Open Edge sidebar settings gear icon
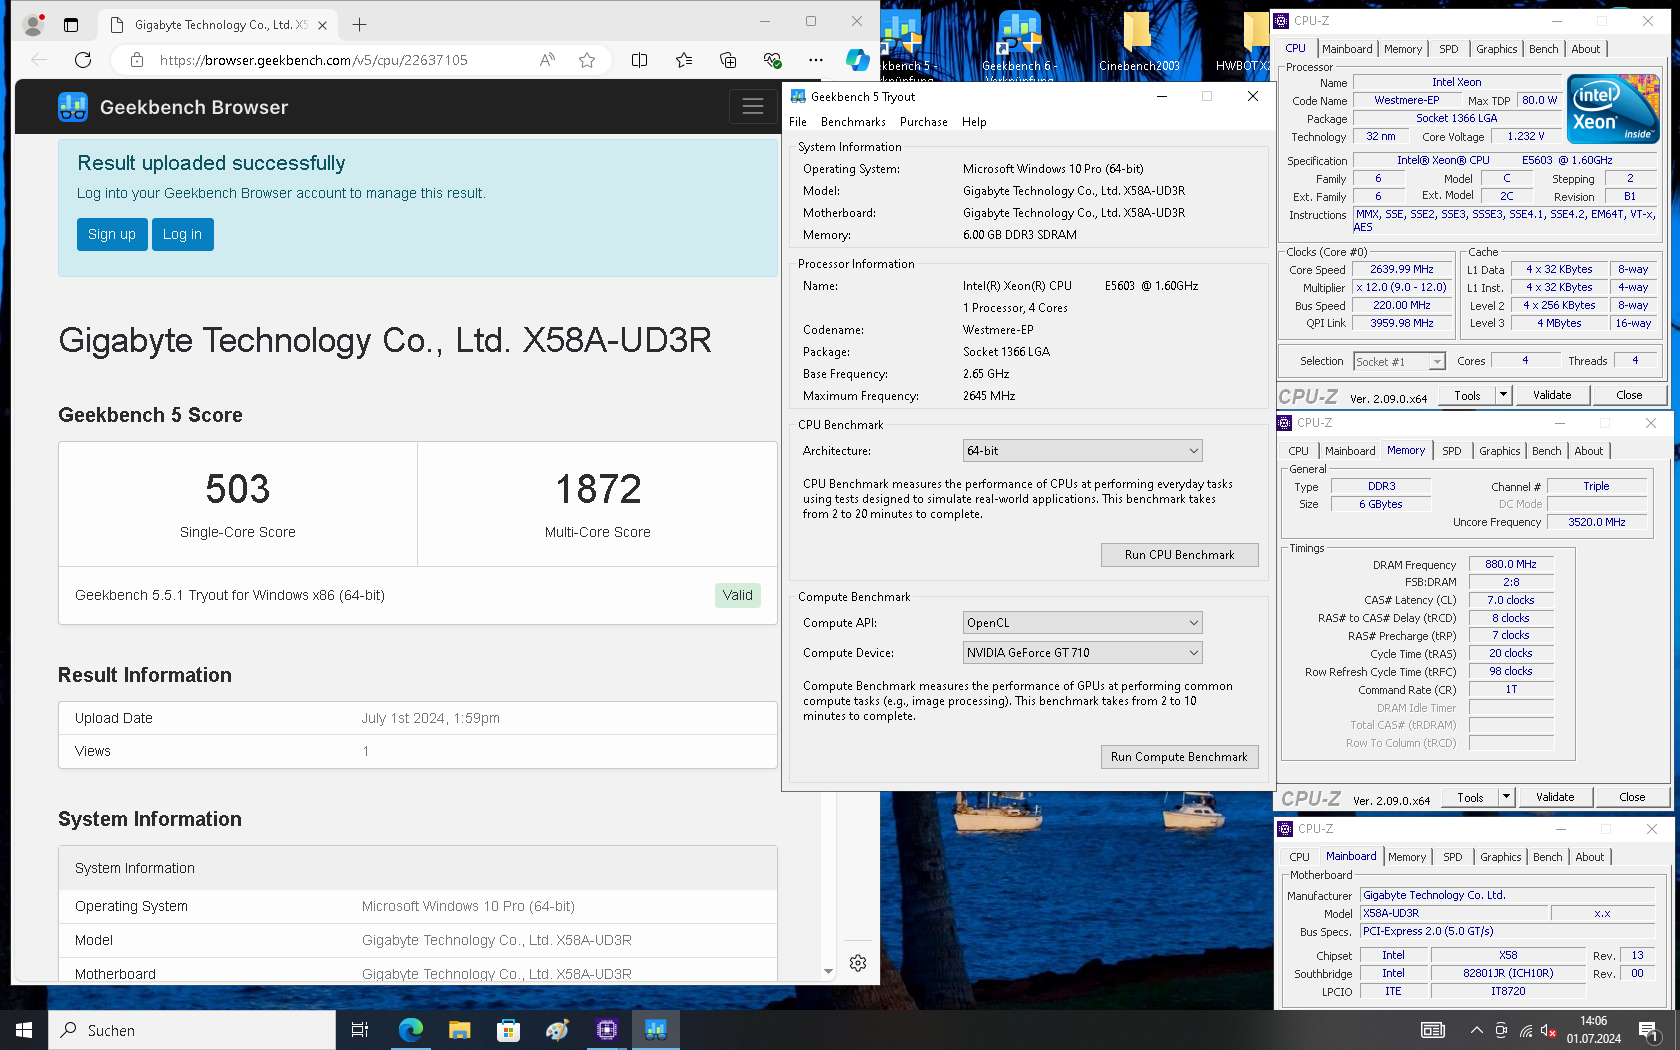 coord(858,963)
